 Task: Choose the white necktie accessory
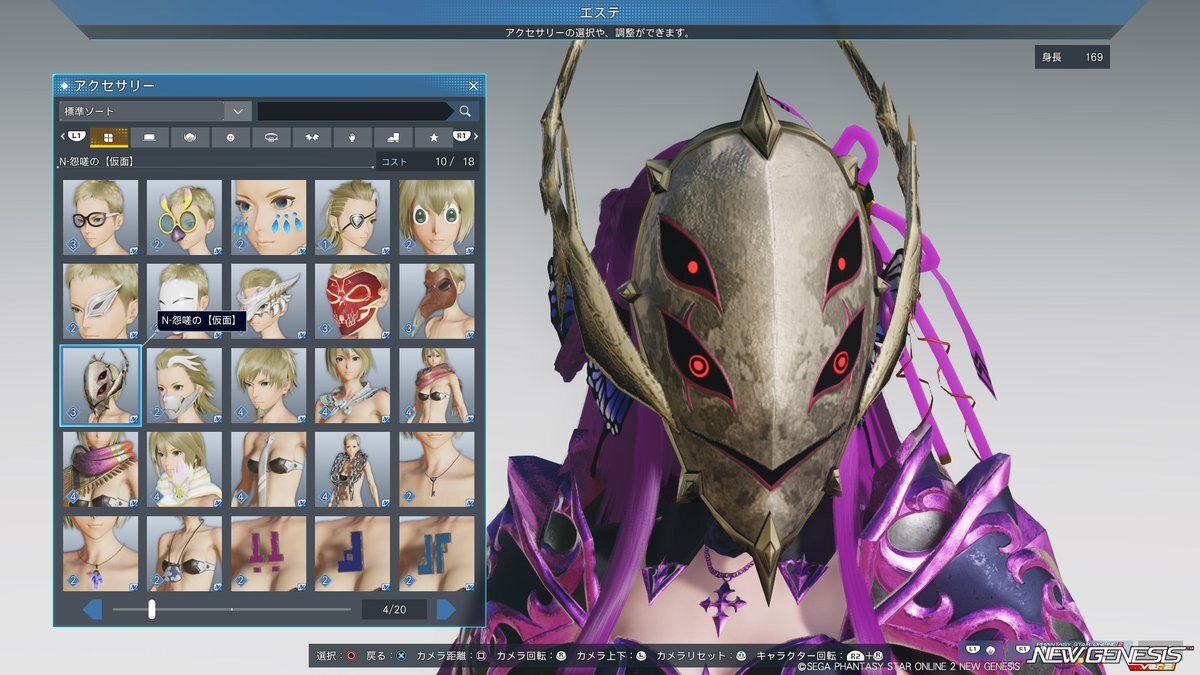click(x=268, y=469)
